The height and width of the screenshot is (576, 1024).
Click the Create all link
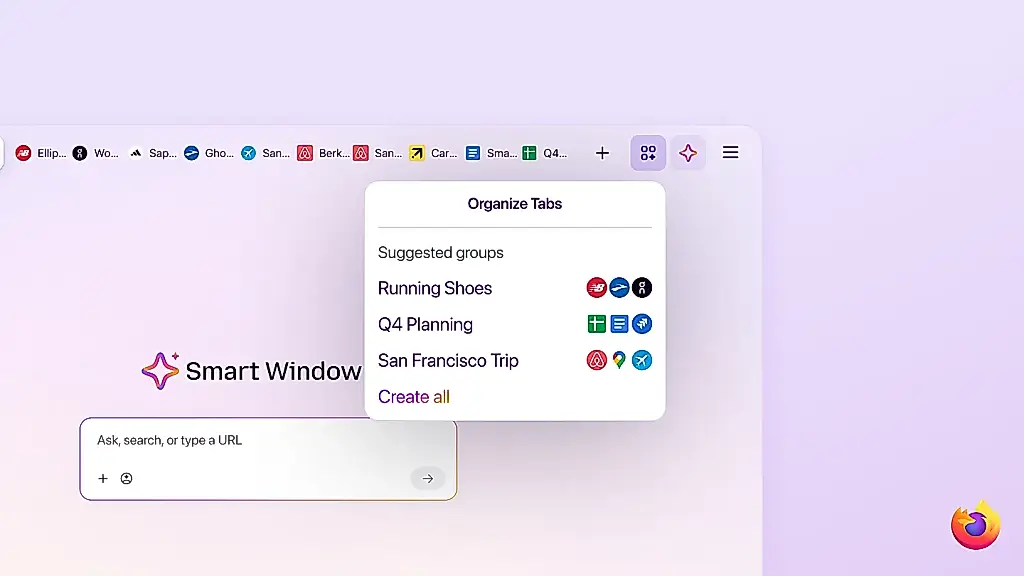[413, 396]
